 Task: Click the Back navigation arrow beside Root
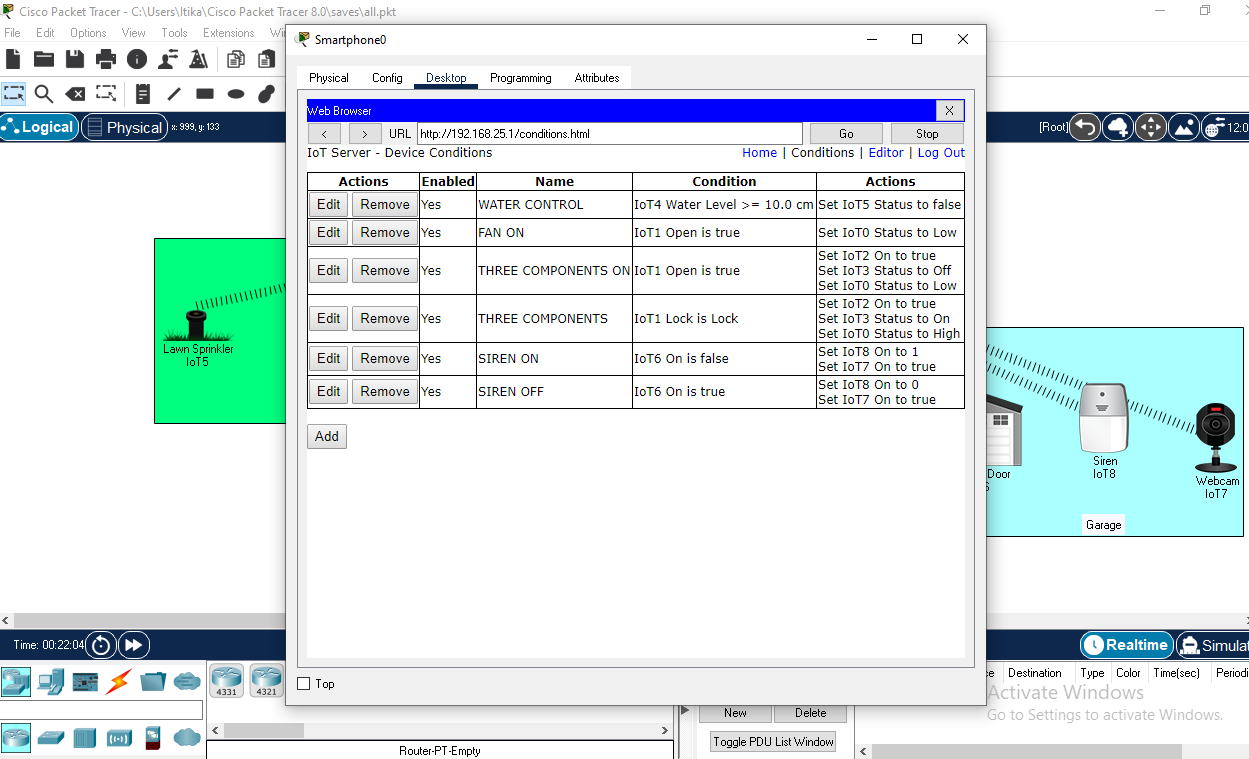click(1086, 127)
